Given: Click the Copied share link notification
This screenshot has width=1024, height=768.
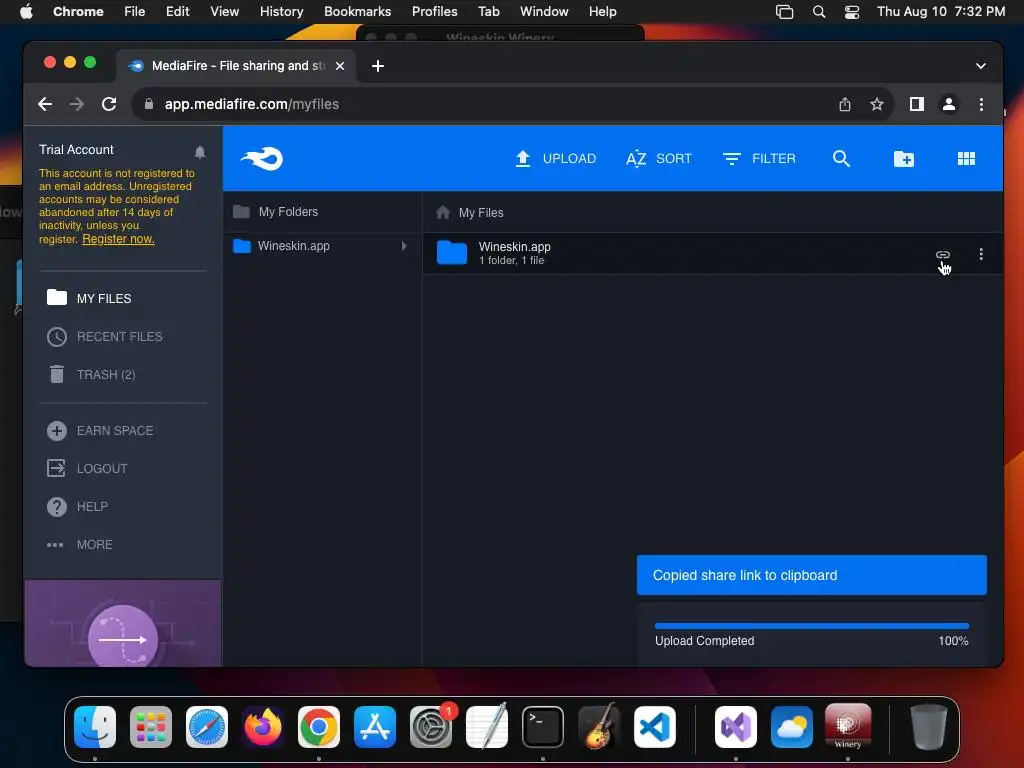Looking at the screenshot, I should pos(812,575).
